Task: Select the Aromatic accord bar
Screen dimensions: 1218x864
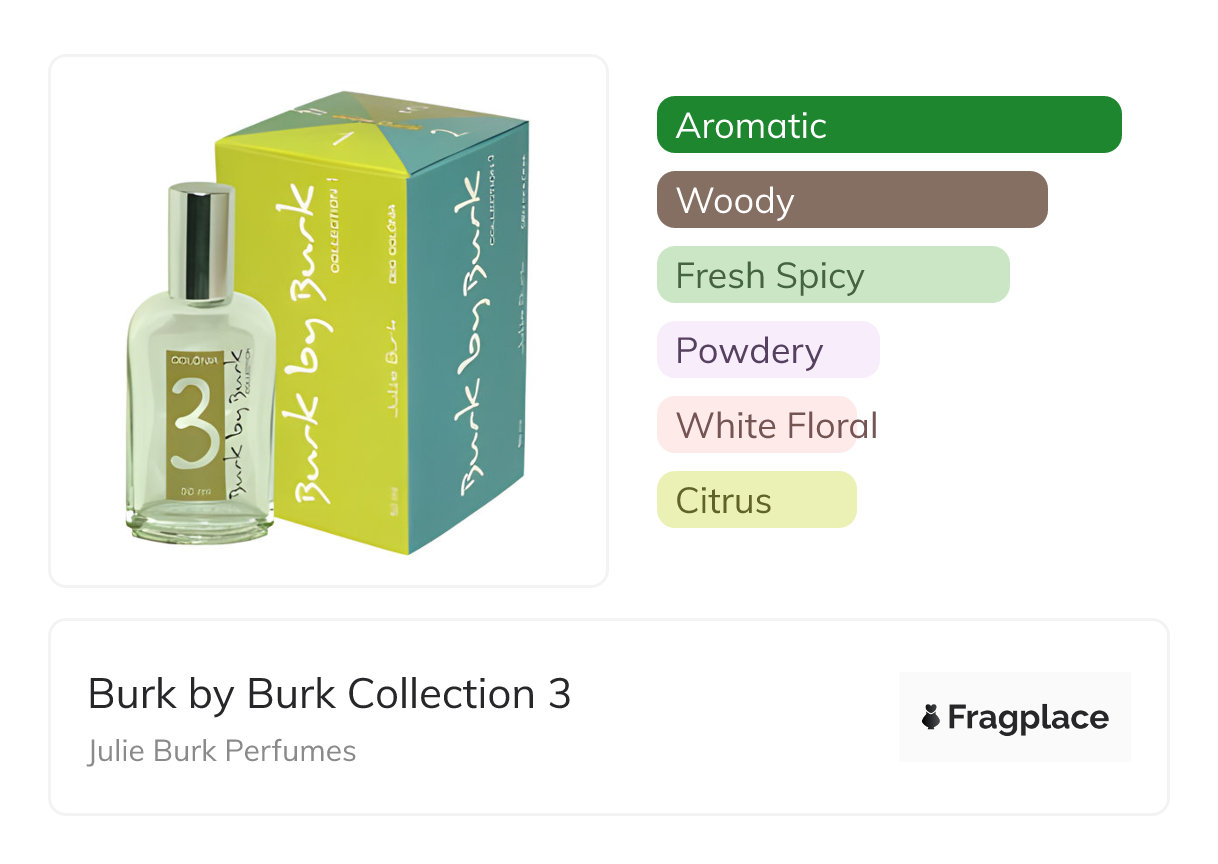Action: click(x=889, y=125)
